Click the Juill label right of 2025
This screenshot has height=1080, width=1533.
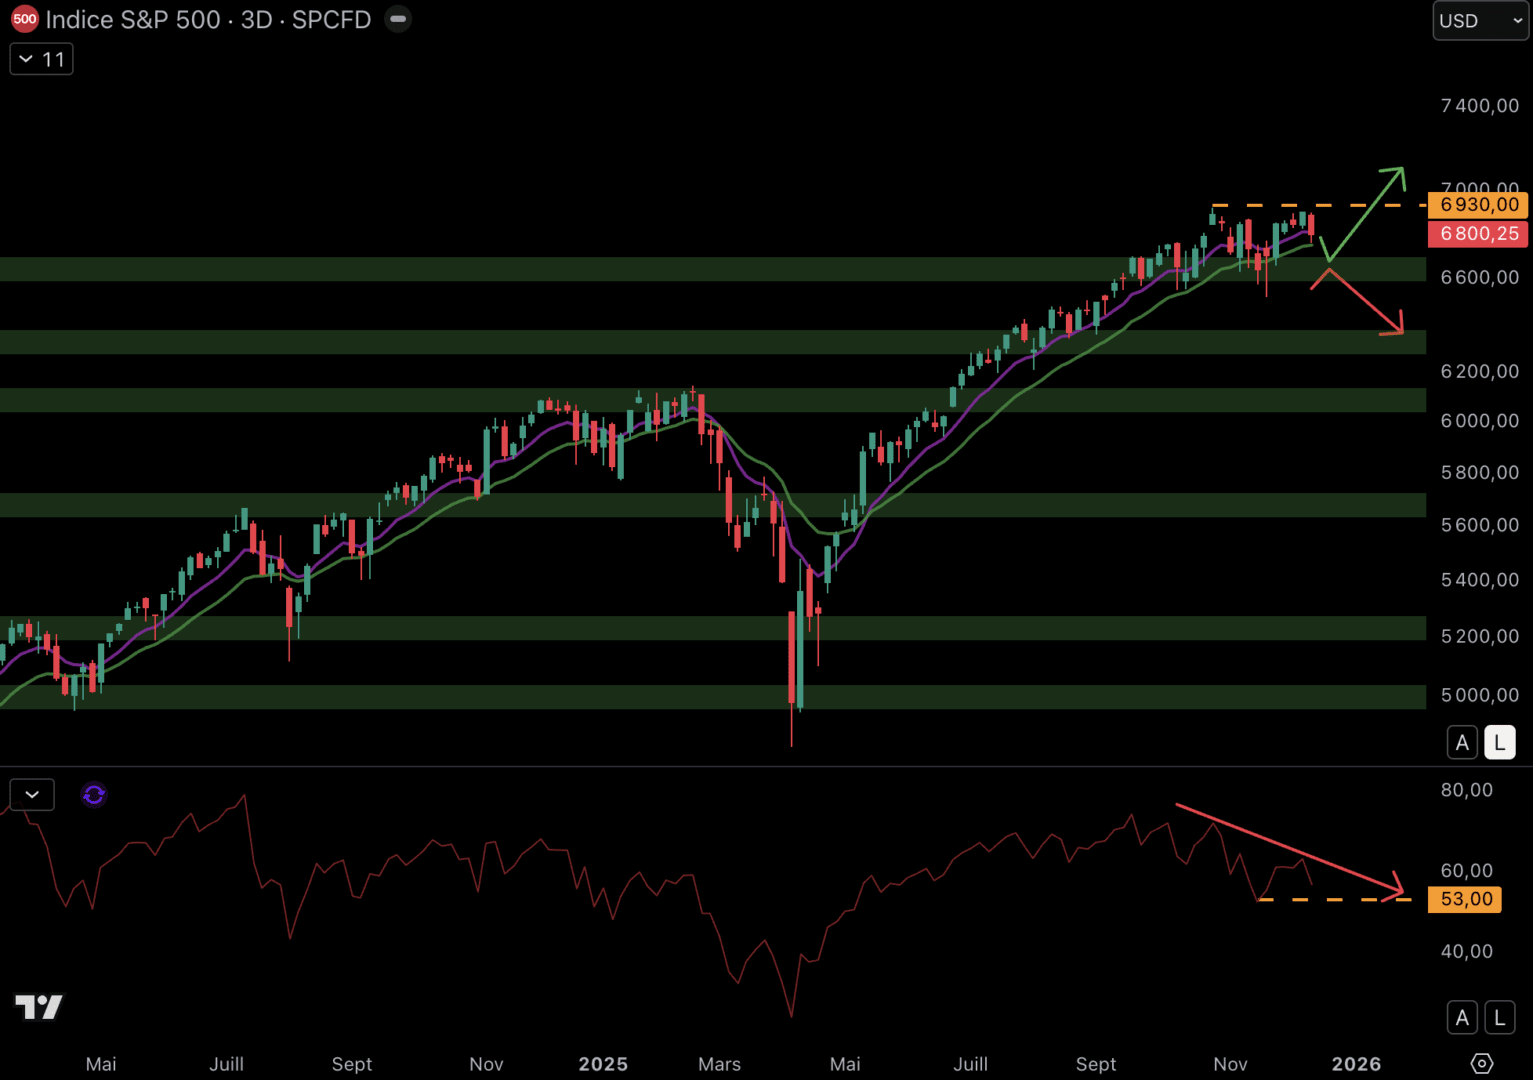click(x=970, y=1064)
